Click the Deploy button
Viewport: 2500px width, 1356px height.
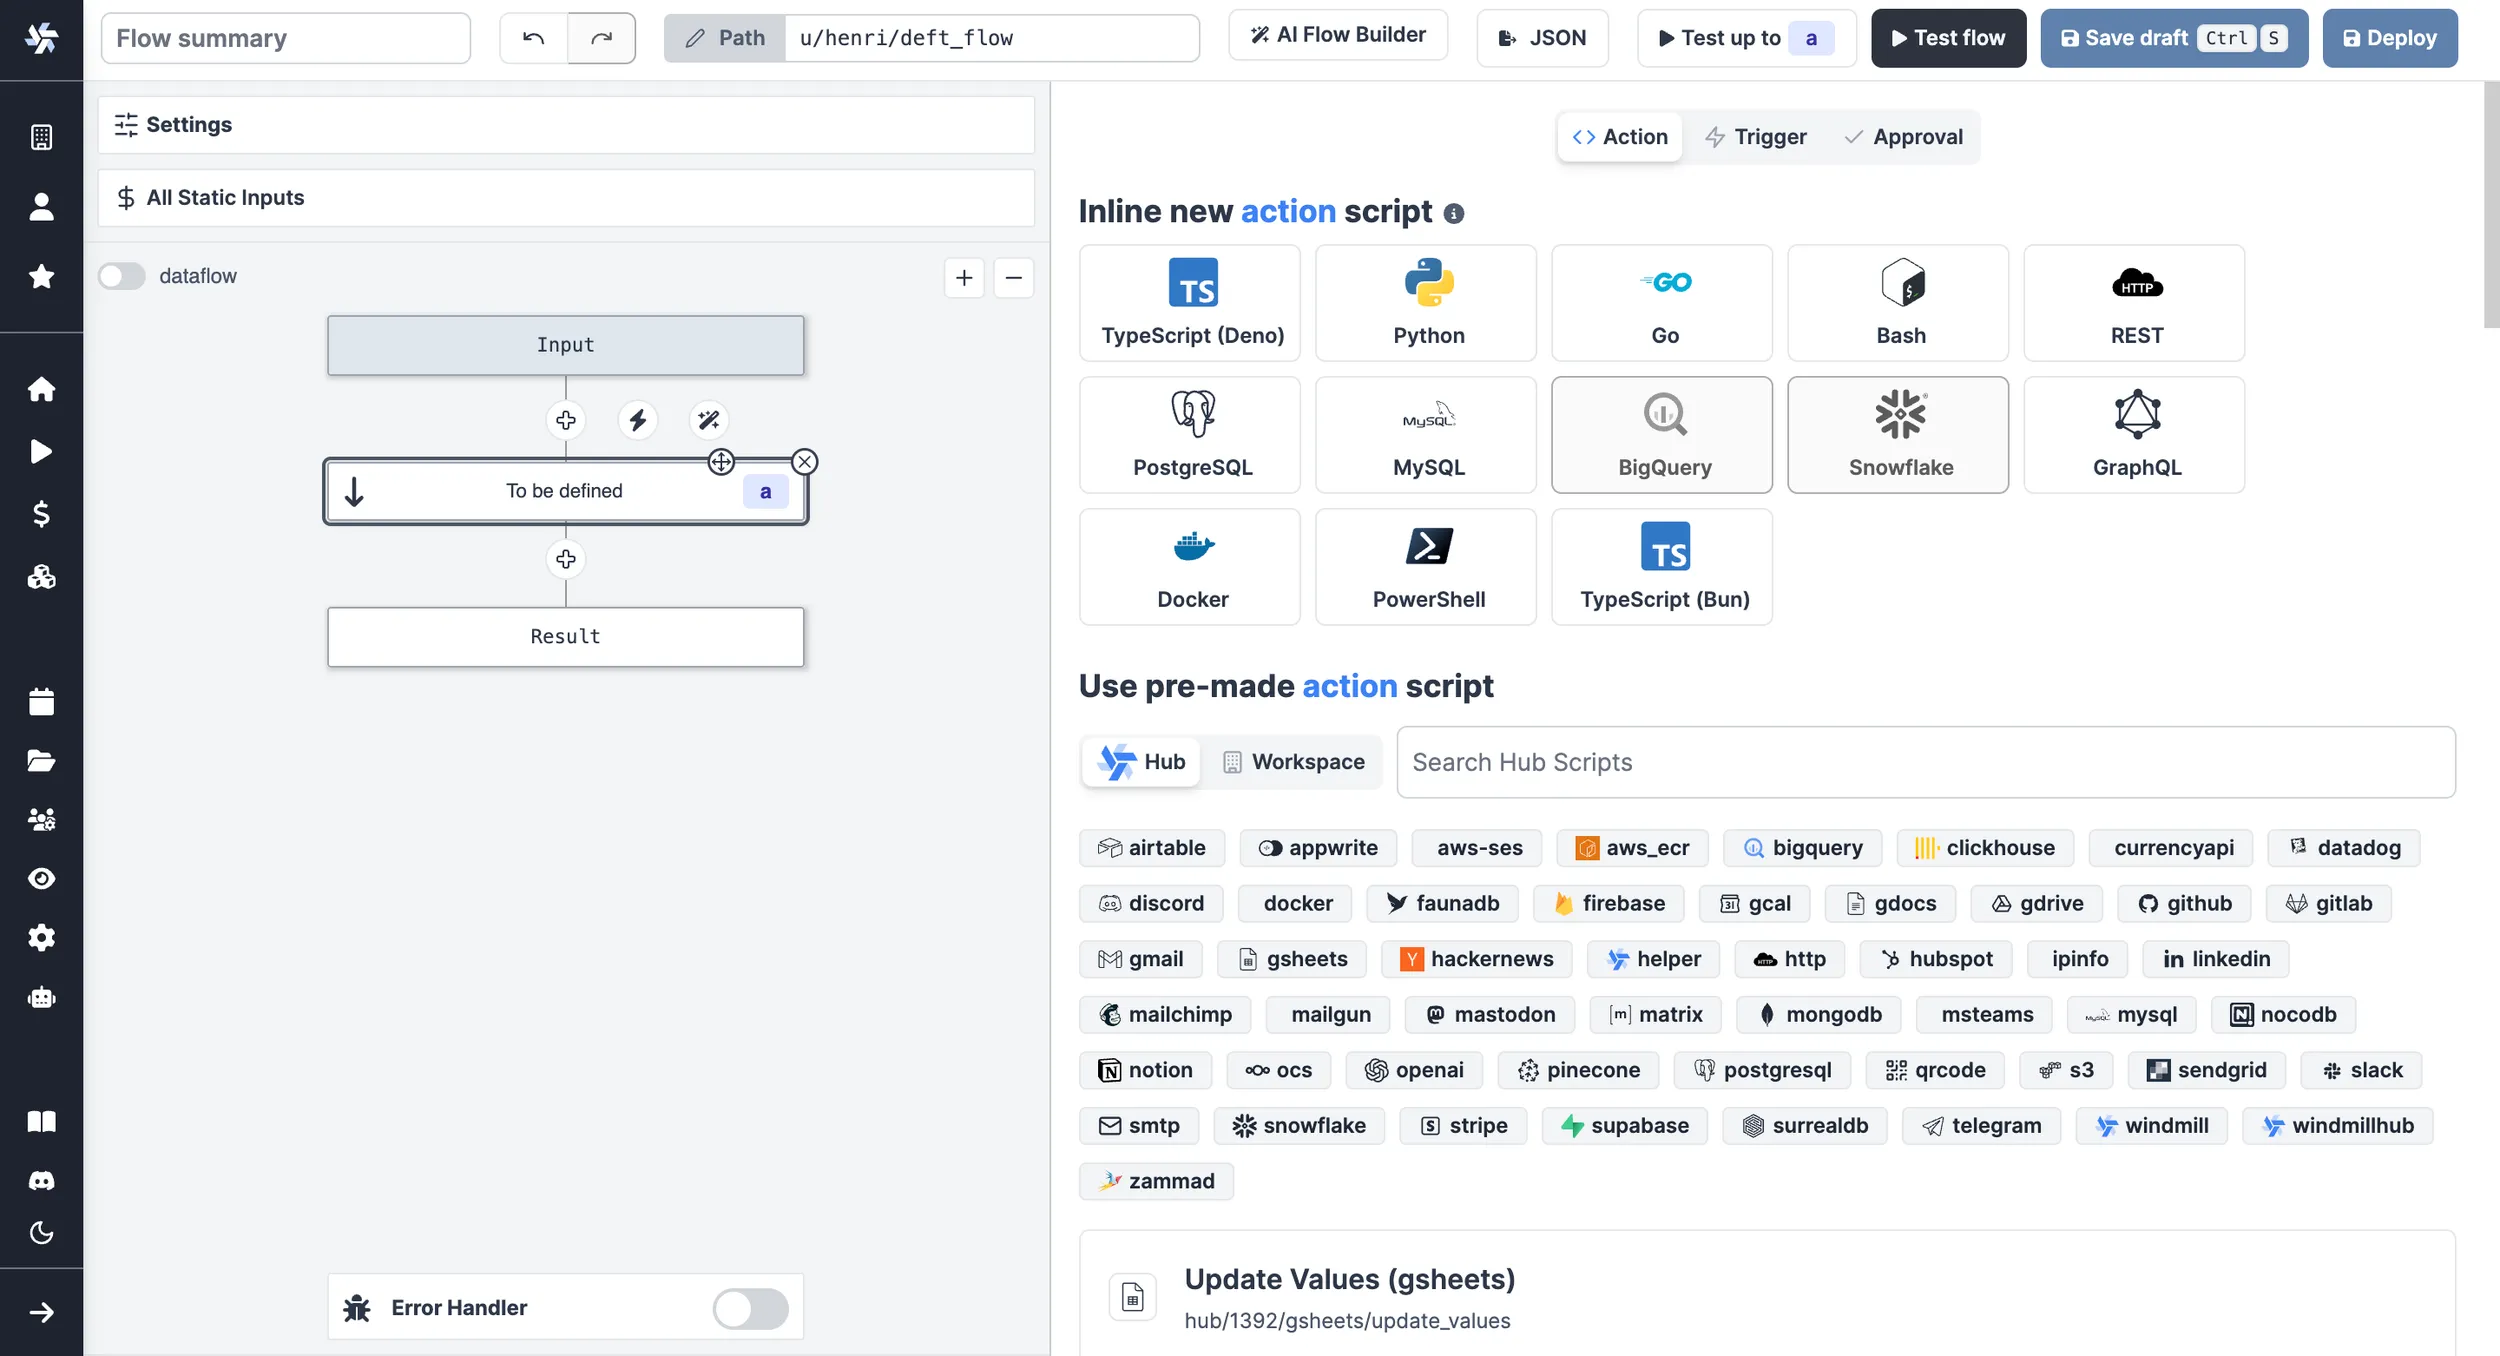2389,38
